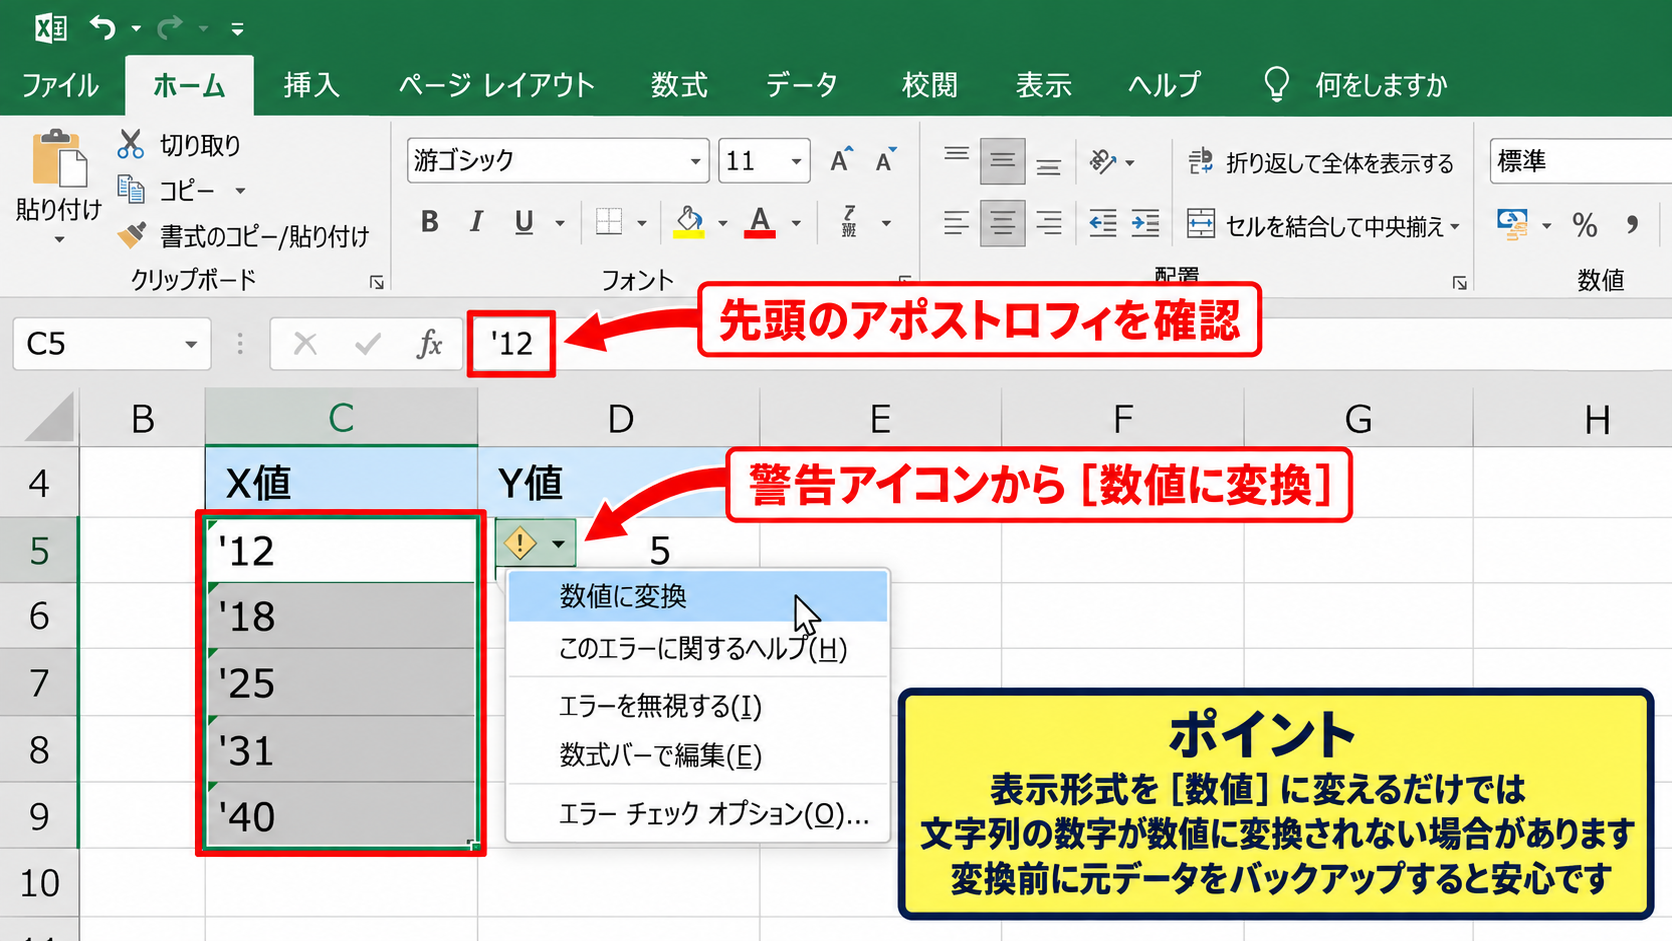Click the Decrease Font Size icon
This screenshot has width=1672, height=941.
click(886, 160)
